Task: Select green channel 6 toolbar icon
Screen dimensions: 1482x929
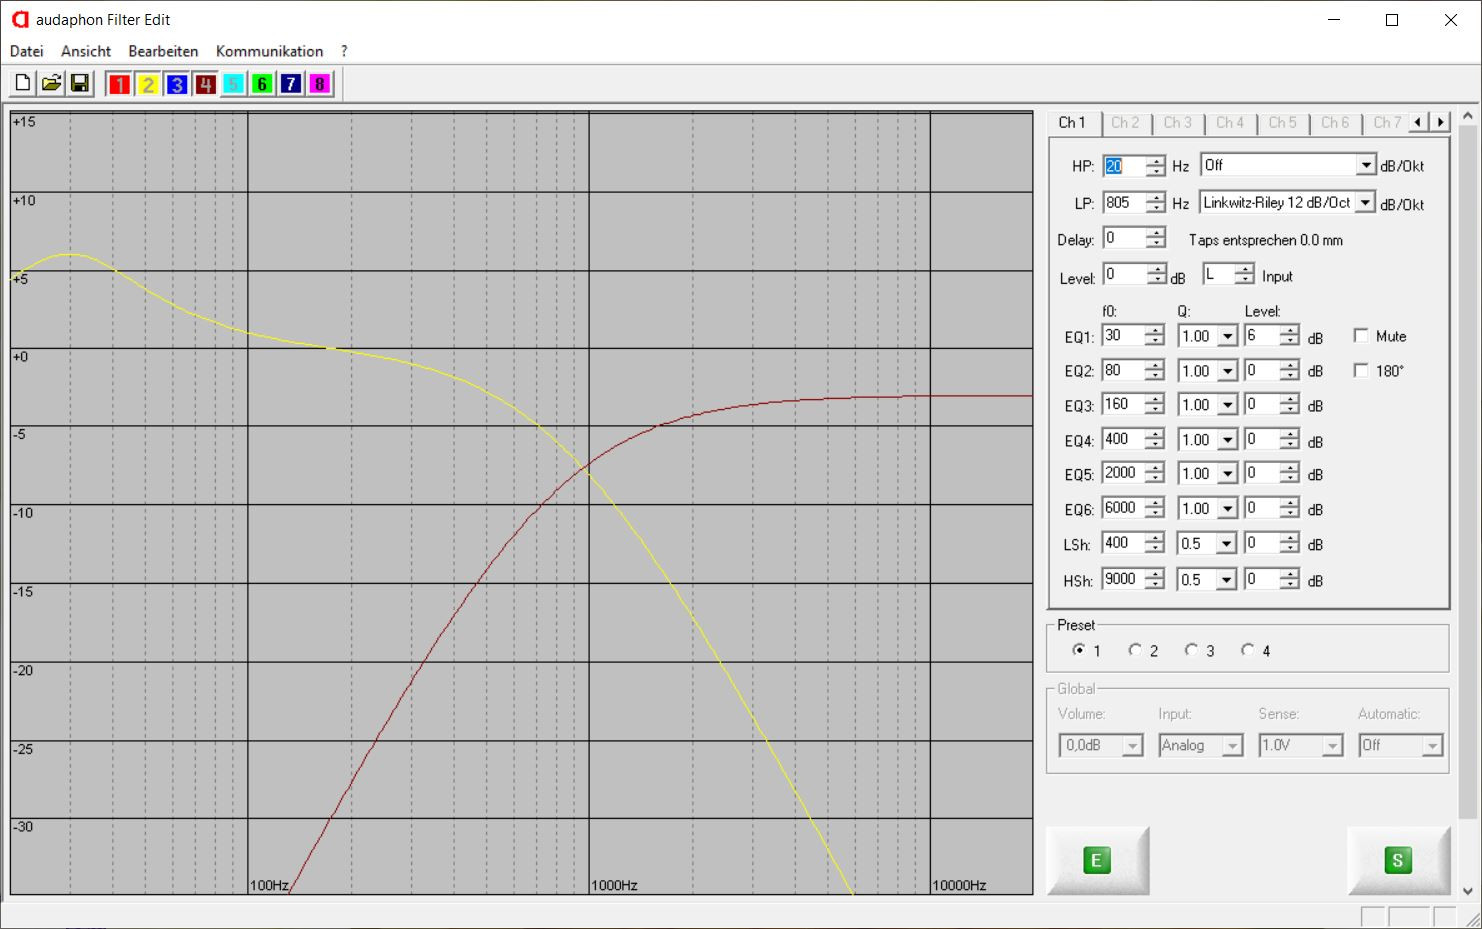Action: click(x=262, y=84)
